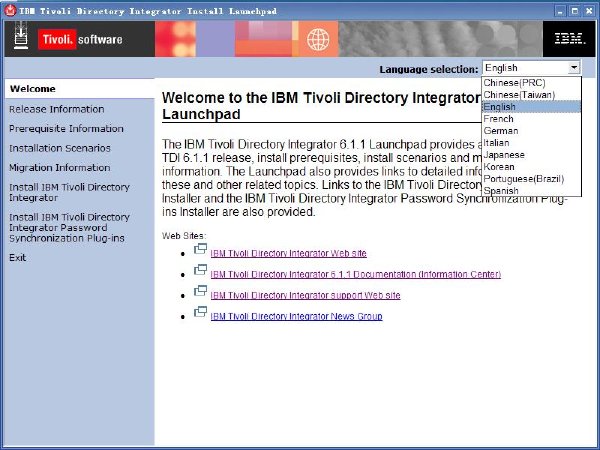Open Password Synchronization Plug-ins install page

70,228
